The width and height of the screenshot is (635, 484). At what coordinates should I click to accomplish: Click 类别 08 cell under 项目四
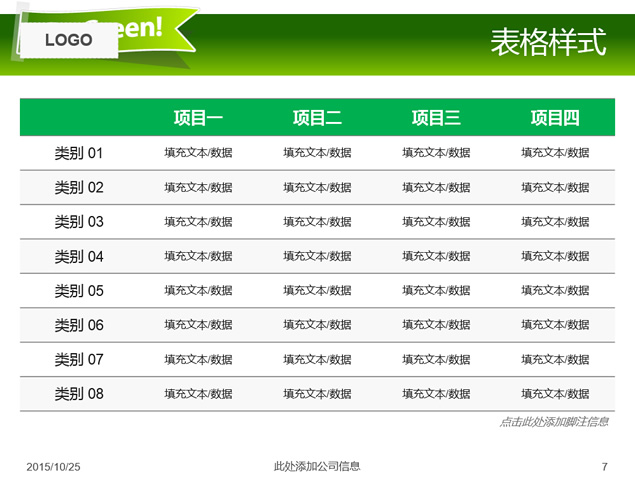coord(555,394)
